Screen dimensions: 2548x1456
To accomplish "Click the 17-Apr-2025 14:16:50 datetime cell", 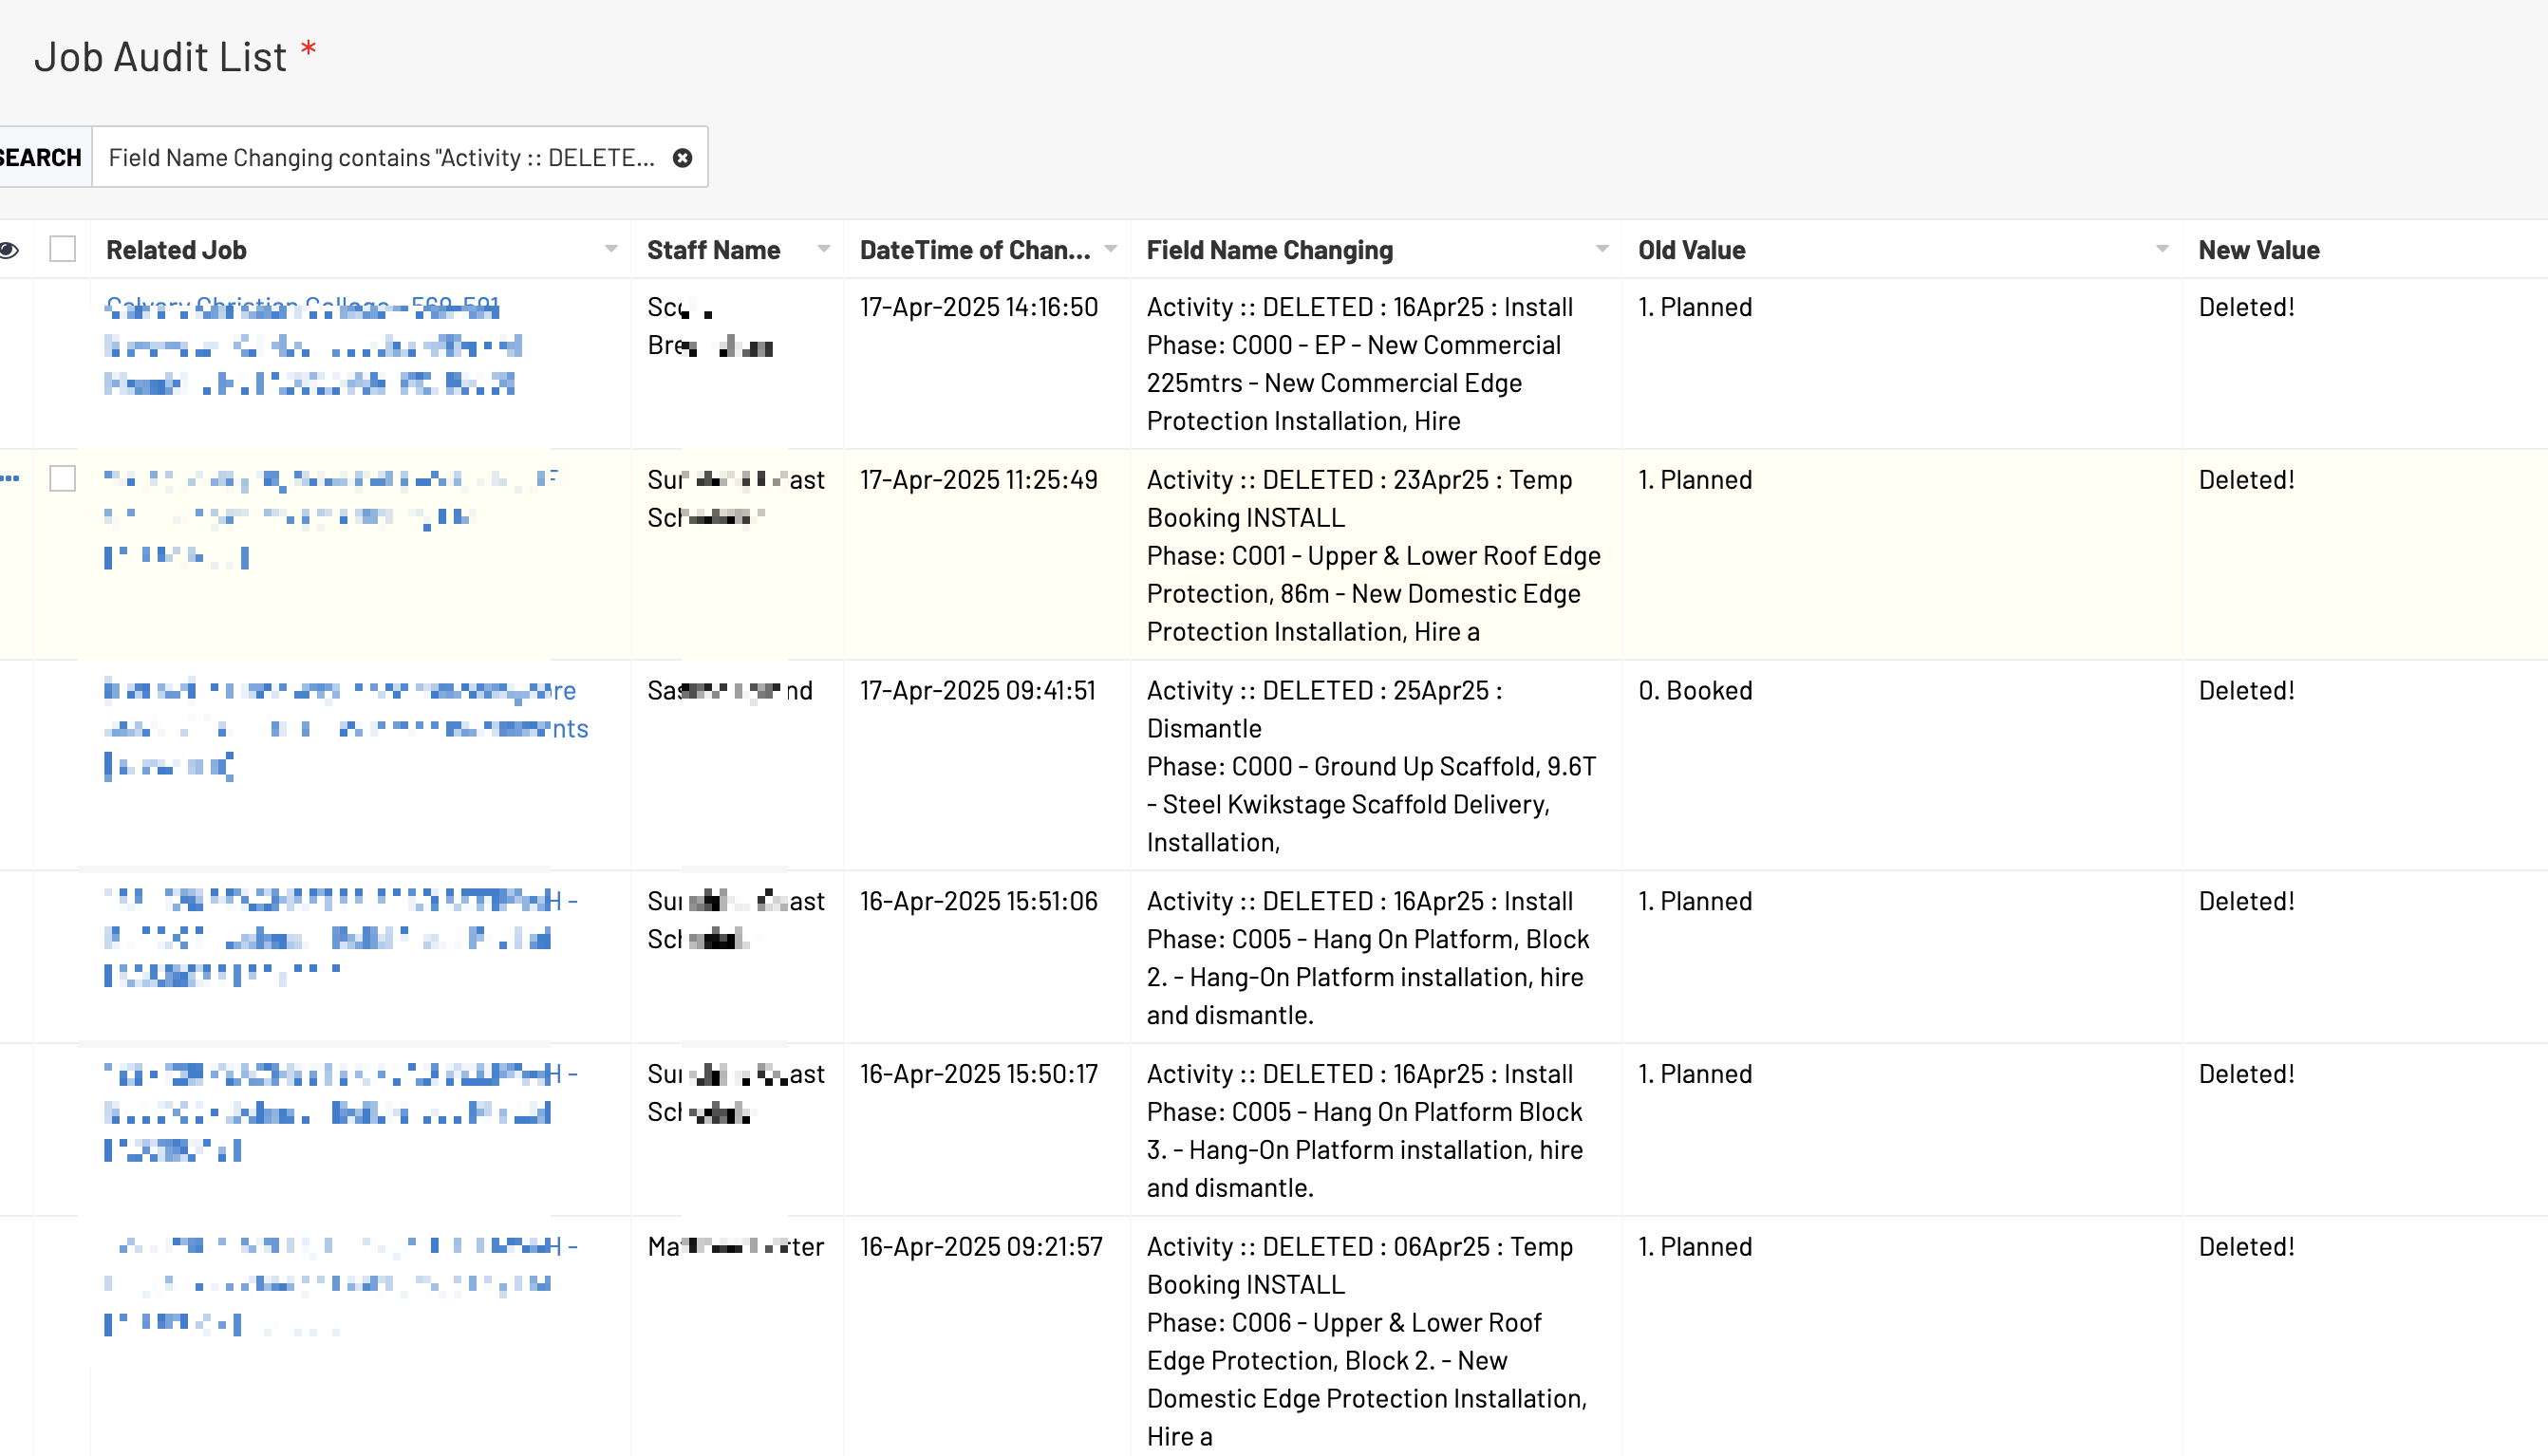I will click(978, 307).
